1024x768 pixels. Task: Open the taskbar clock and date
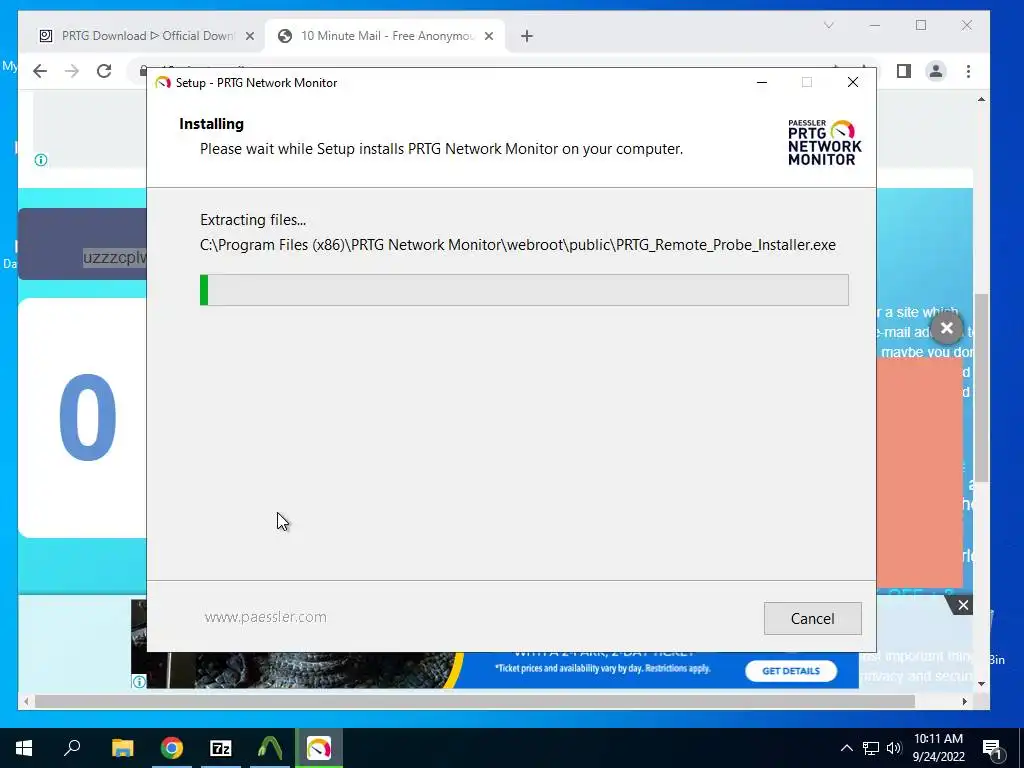click(x=938, y=748)
